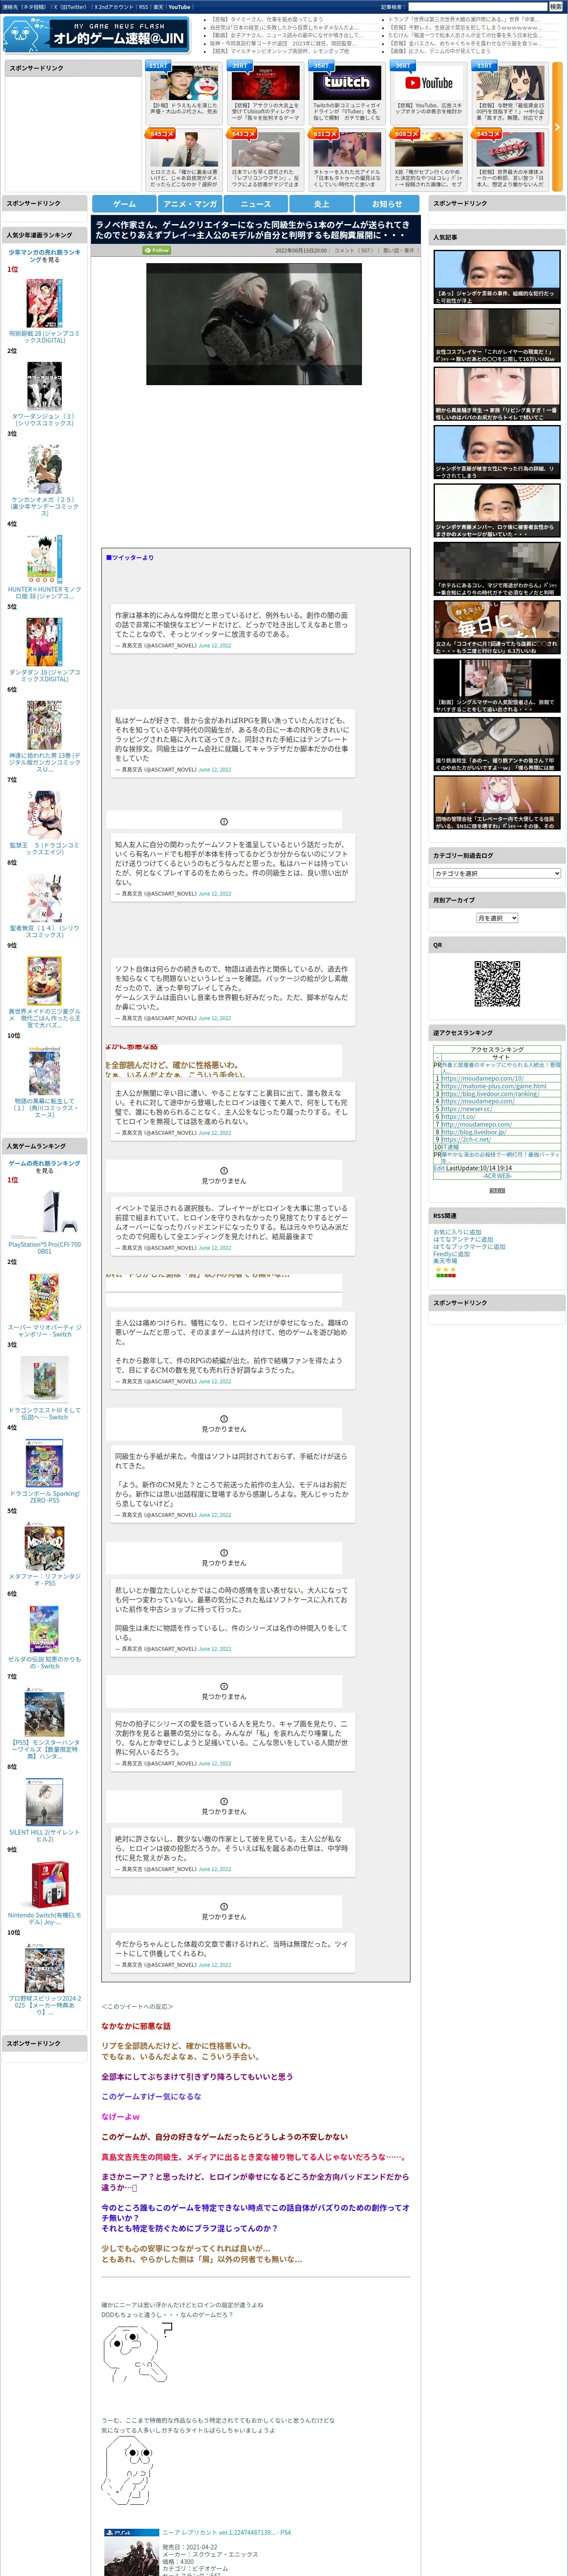The width and height of the screenshot is (568, 2576).
Task: Click 少年マンガの売れ筋ランキングを見る link
Action: 45,256
